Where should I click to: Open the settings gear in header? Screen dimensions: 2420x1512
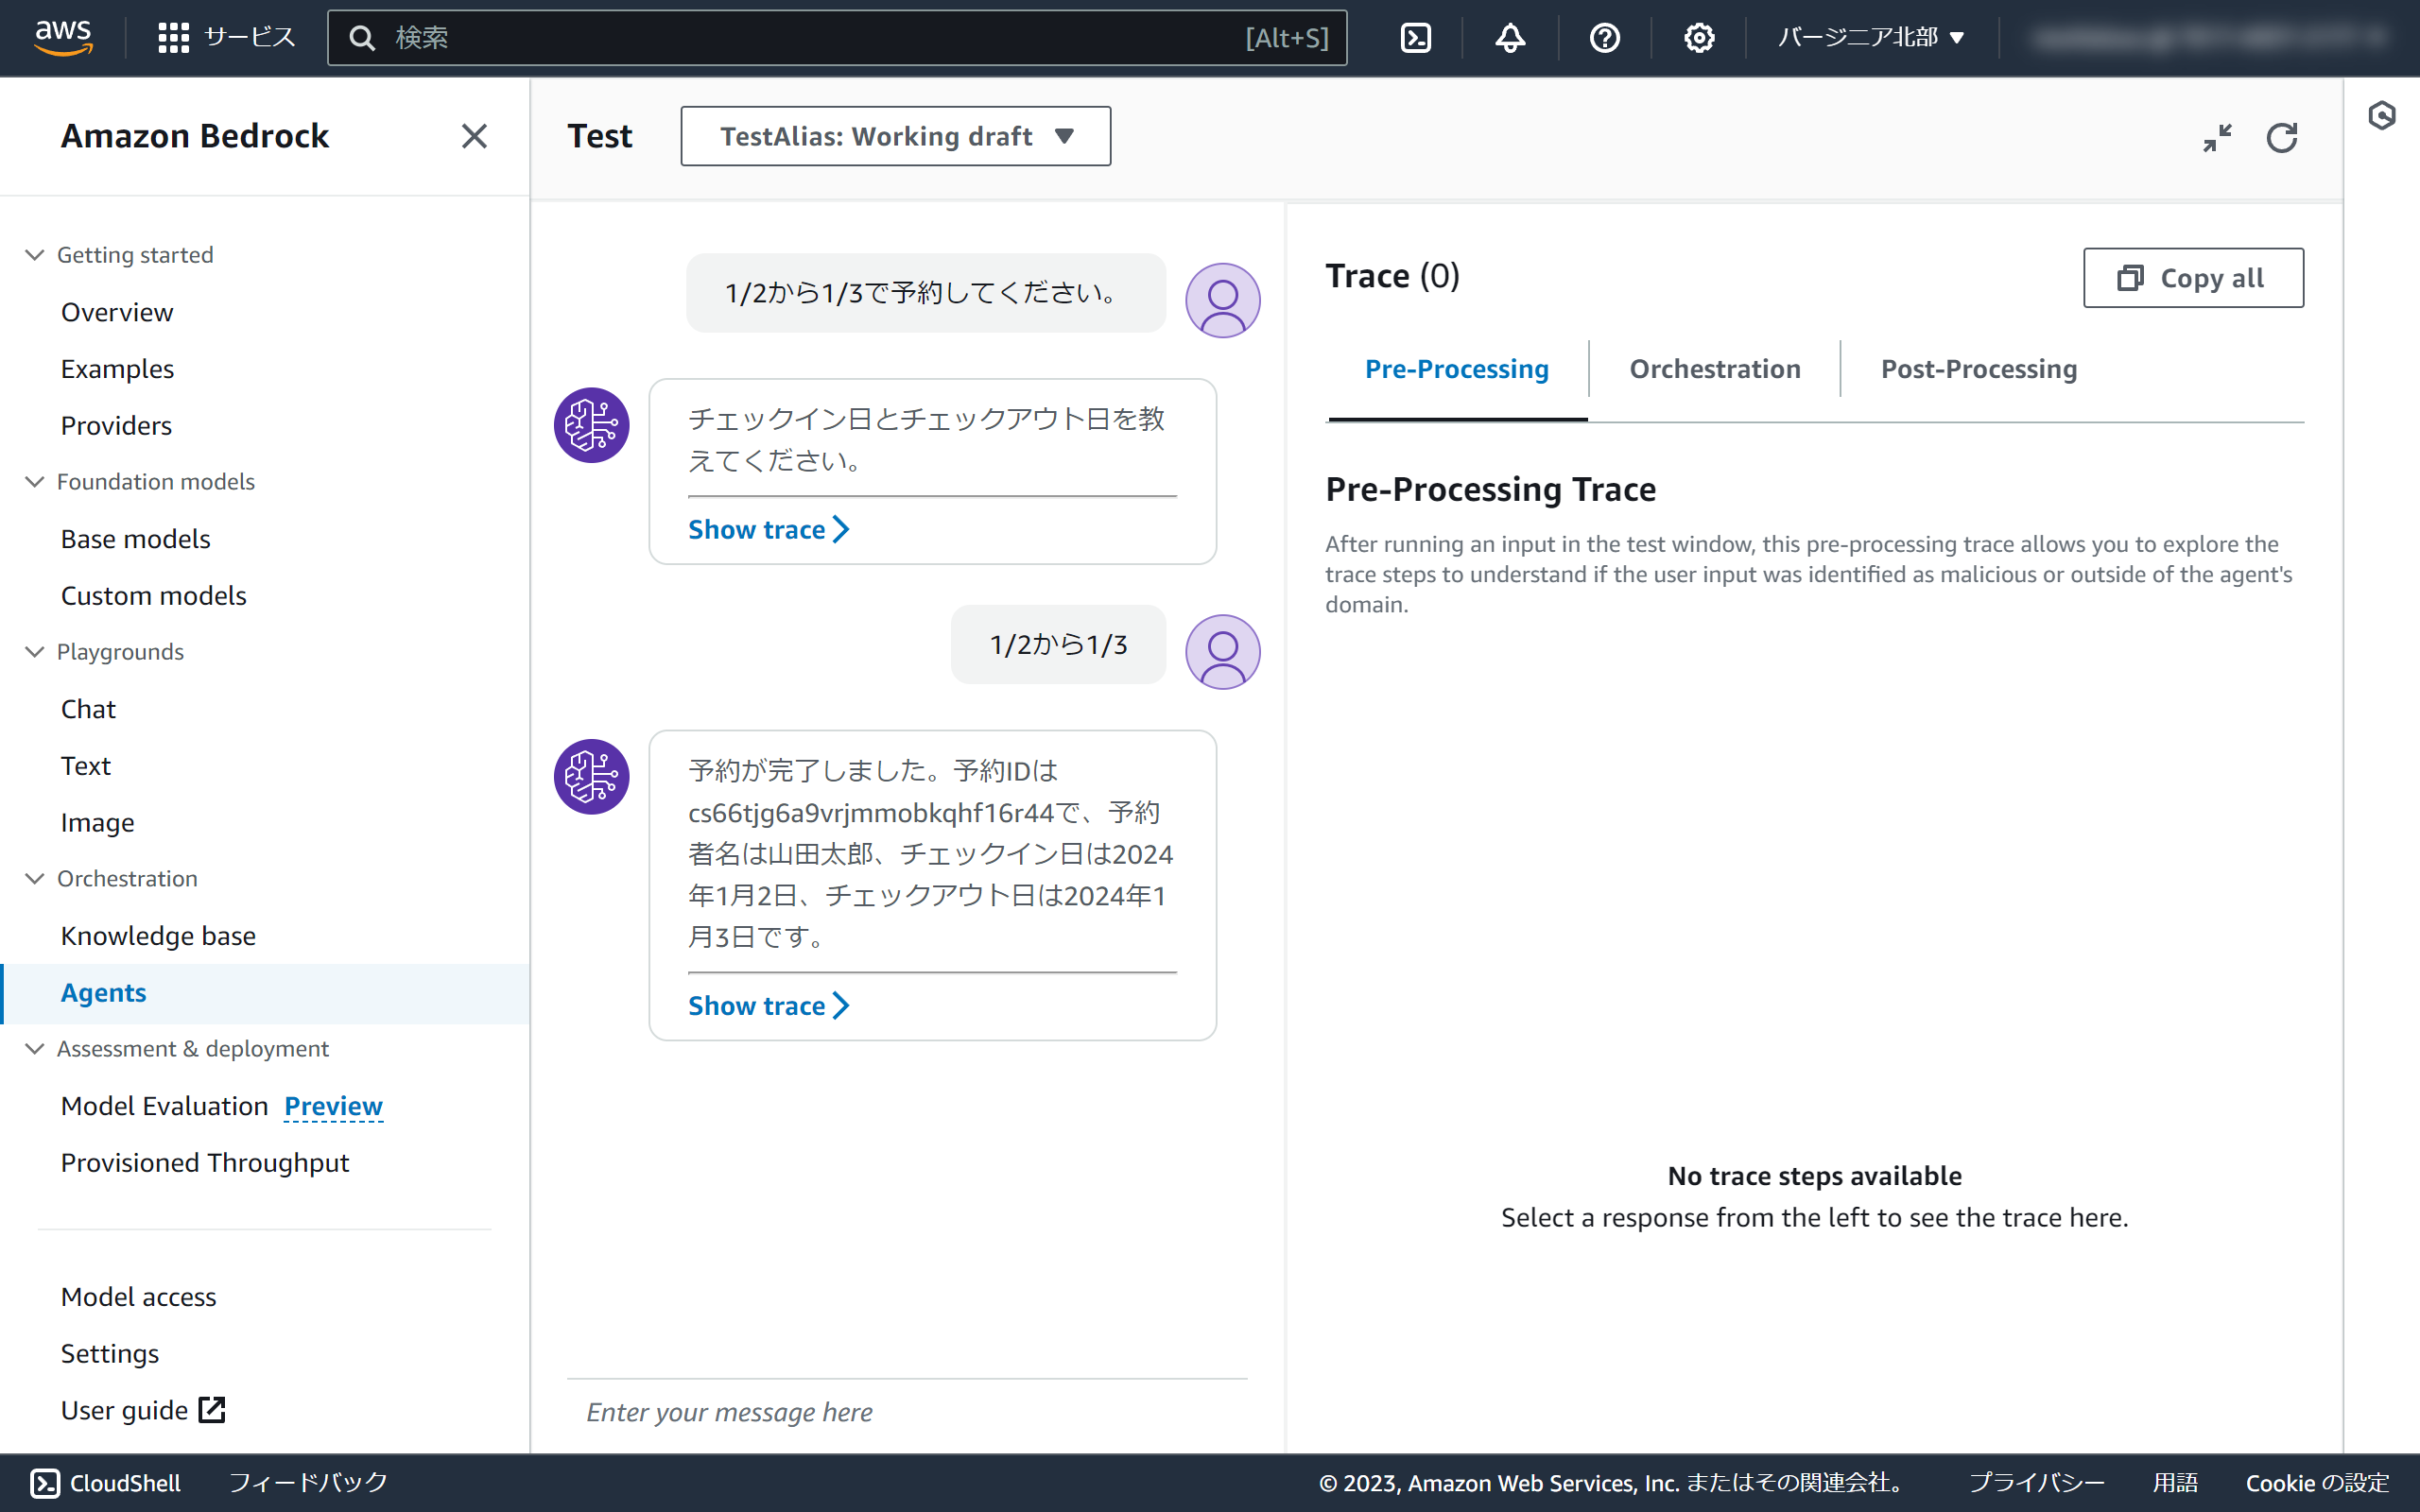(x=1698, y=38)
